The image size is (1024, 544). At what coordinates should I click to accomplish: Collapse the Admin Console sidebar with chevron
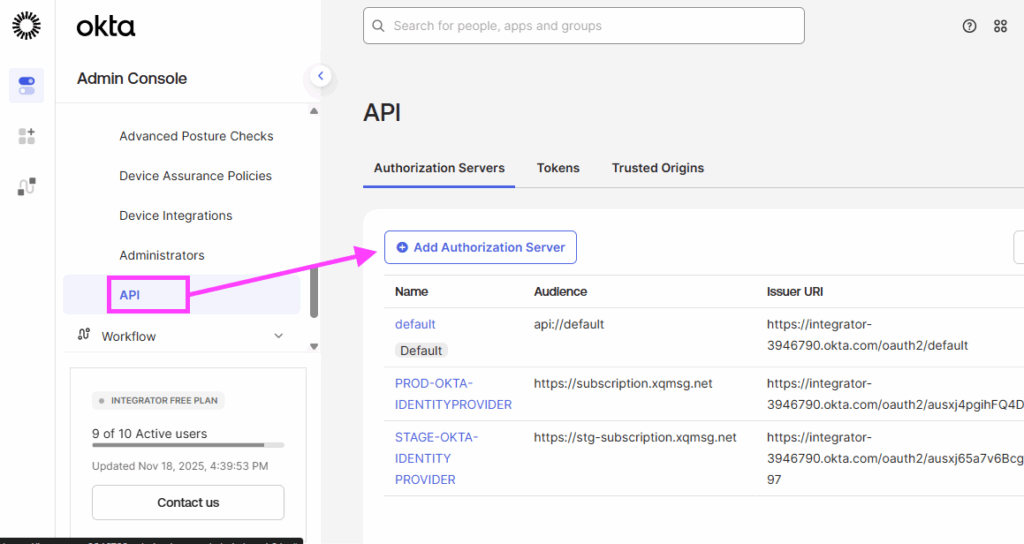[320, 75]
